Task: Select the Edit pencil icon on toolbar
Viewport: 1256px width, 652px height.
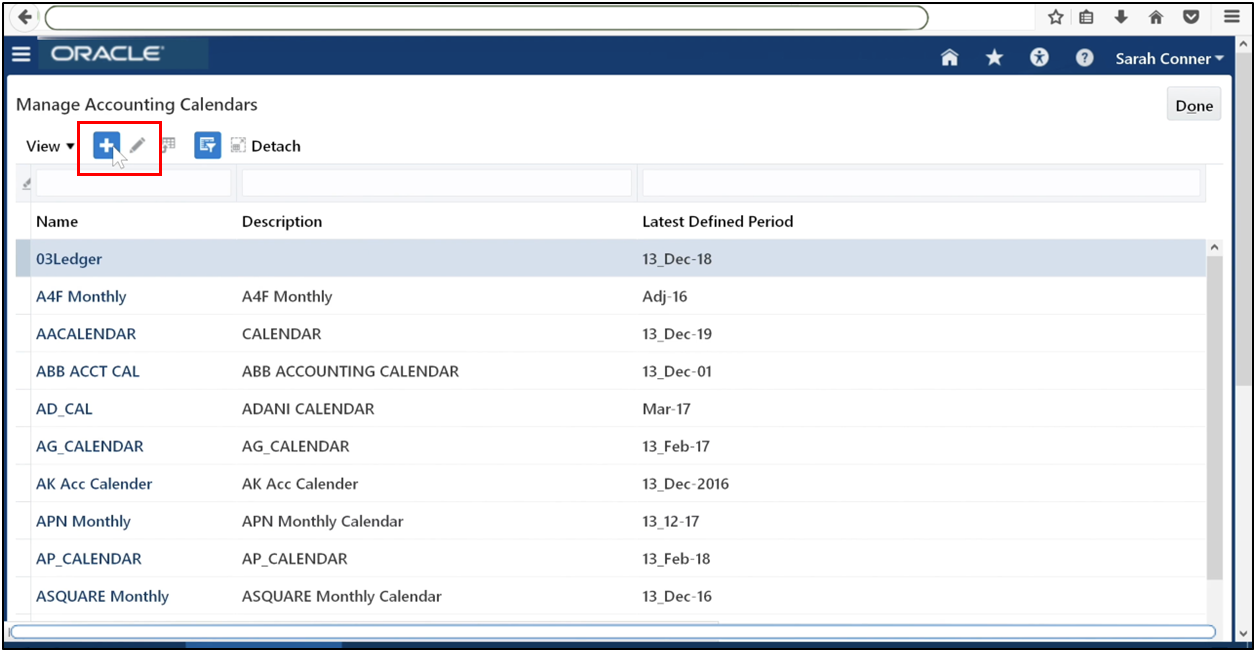Action: pyautogui.click(x=137, y=145)
